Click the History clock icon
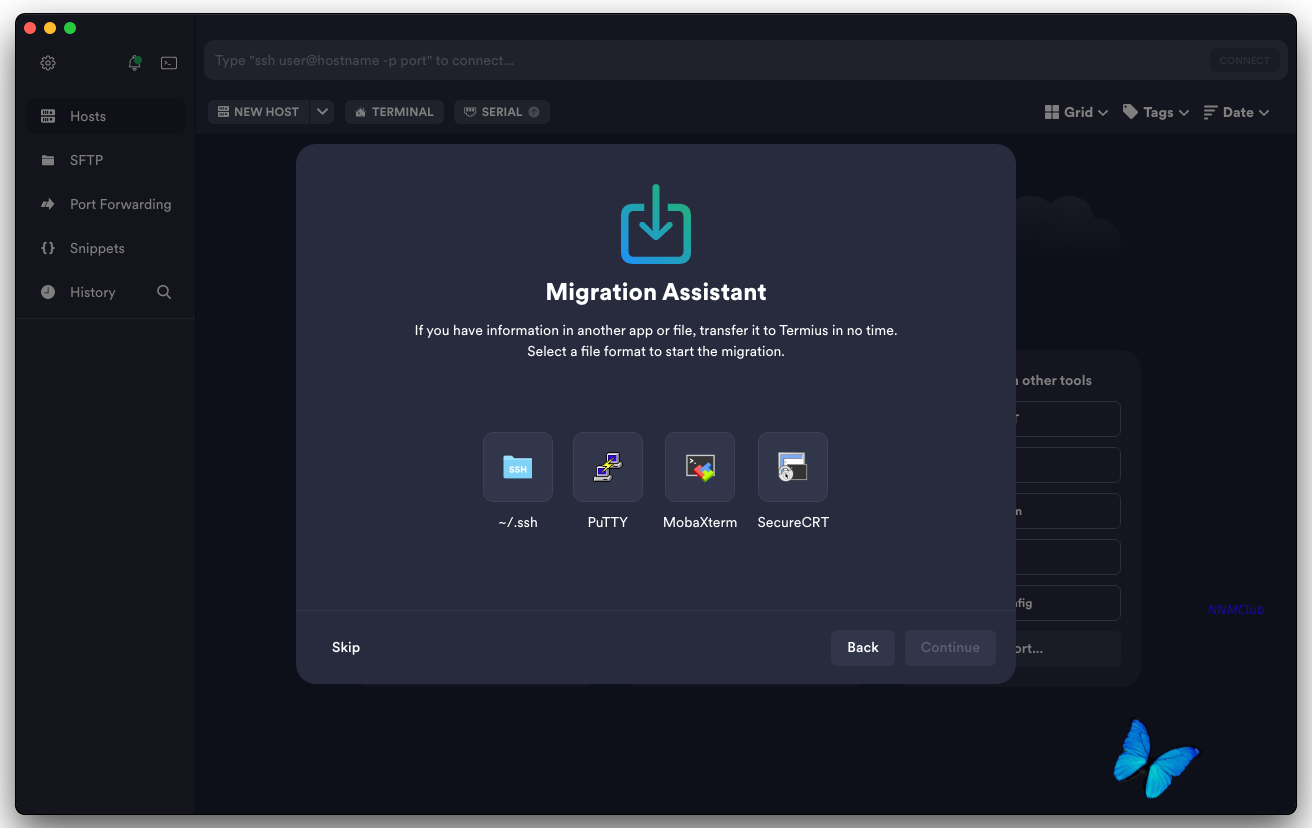The height and width of the screenshot is (828, 1312). (x=48, y=292)
